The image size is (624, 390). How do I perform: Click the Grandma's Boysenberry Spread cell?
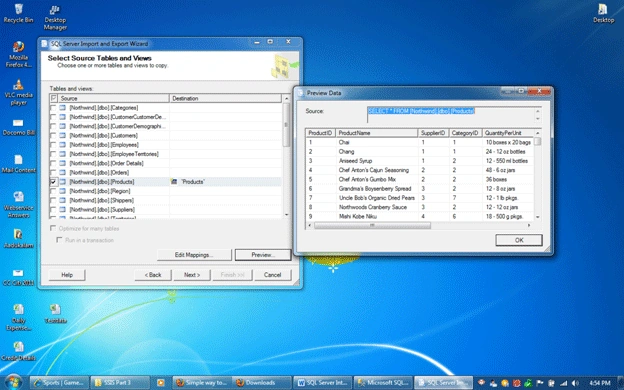[x=376, y=189]
